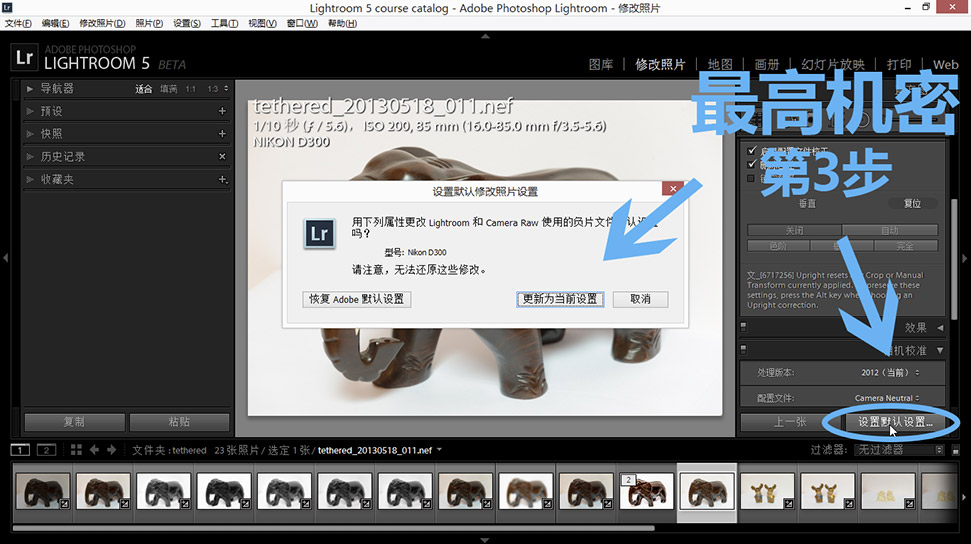Click the 粘贴 button
Screen dimensions: 971x544
point(179,422)
